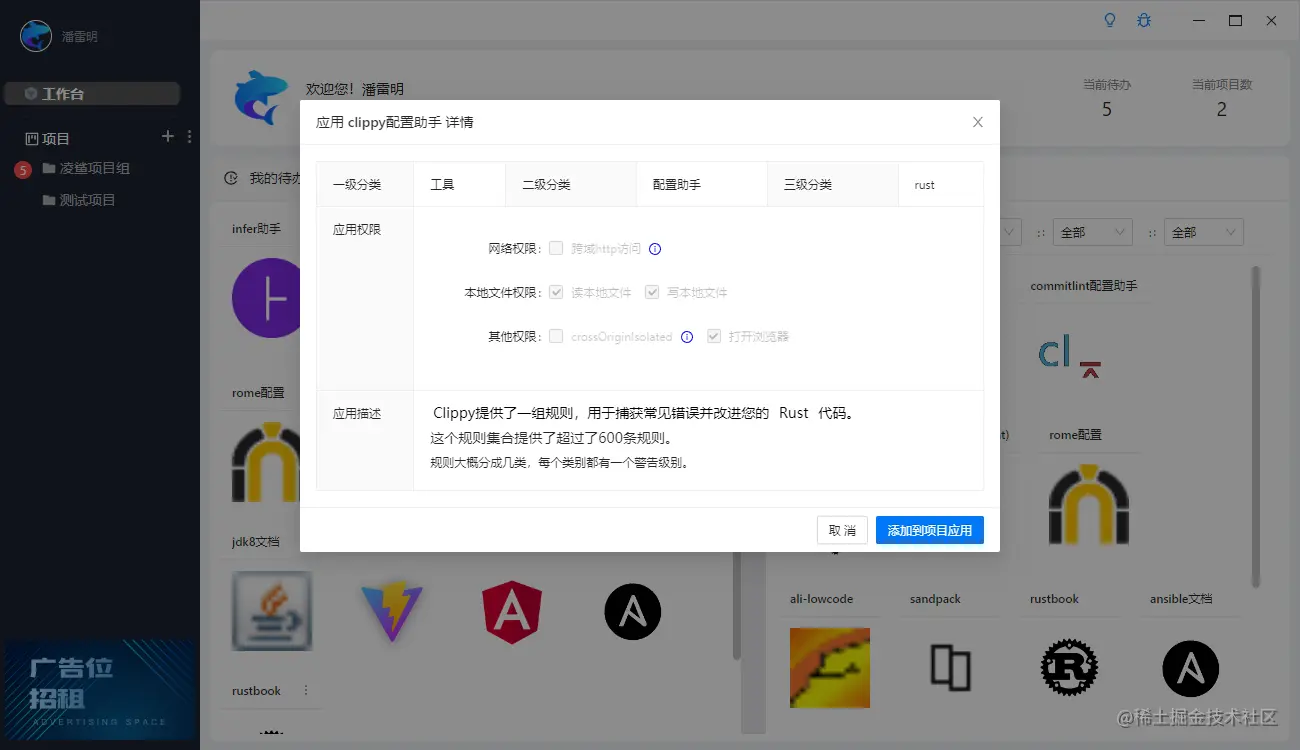
Task: Open the rightmost 全部 filter dropdown
Action: point(1206,232)
